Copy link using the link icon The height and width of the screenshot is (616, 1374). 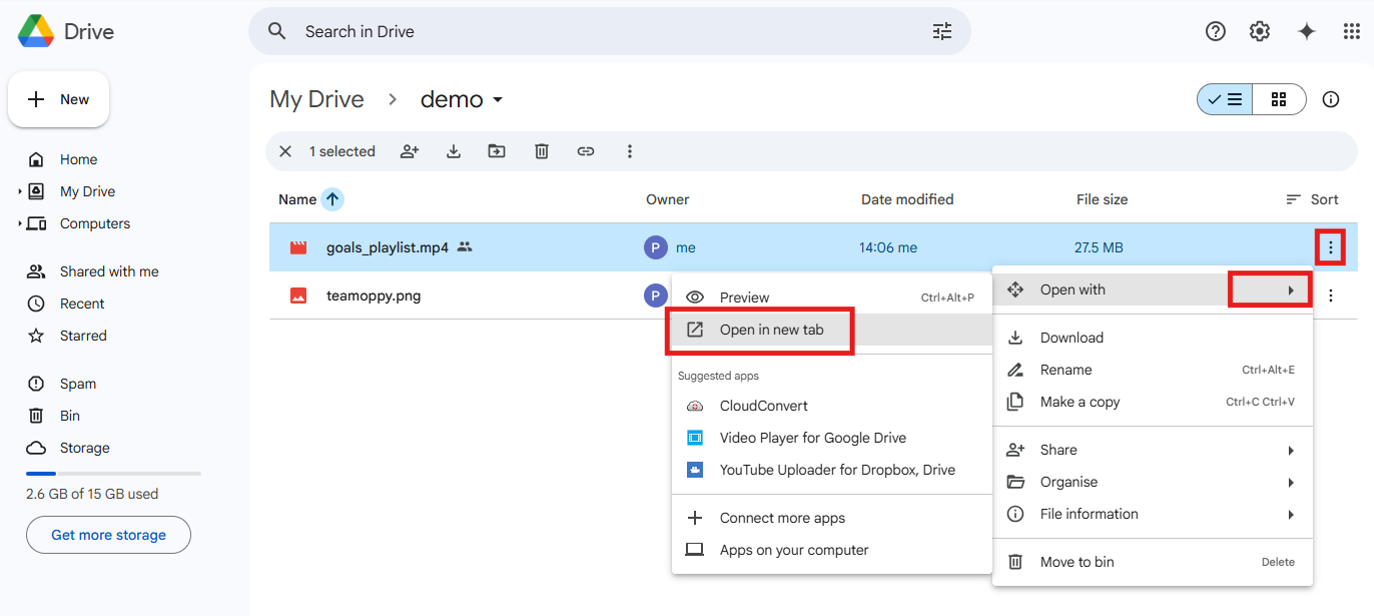pos(585,152)
